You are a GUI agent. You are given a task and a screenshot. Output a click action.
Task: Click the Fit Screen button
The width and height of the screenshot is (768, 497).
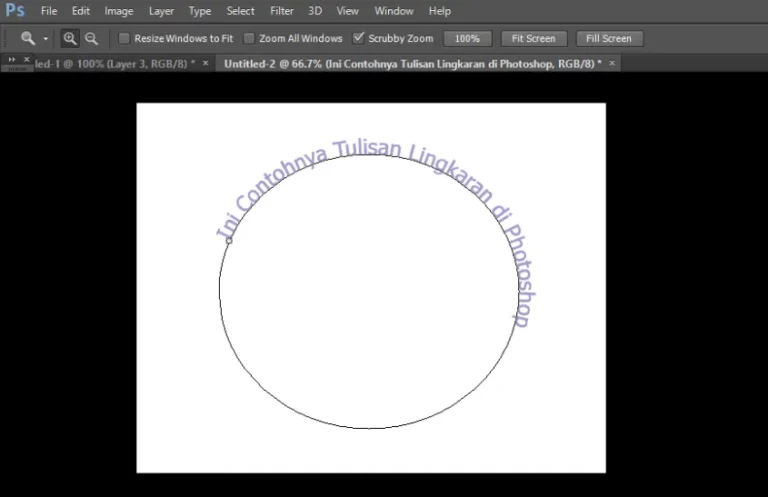coord(533,38)
